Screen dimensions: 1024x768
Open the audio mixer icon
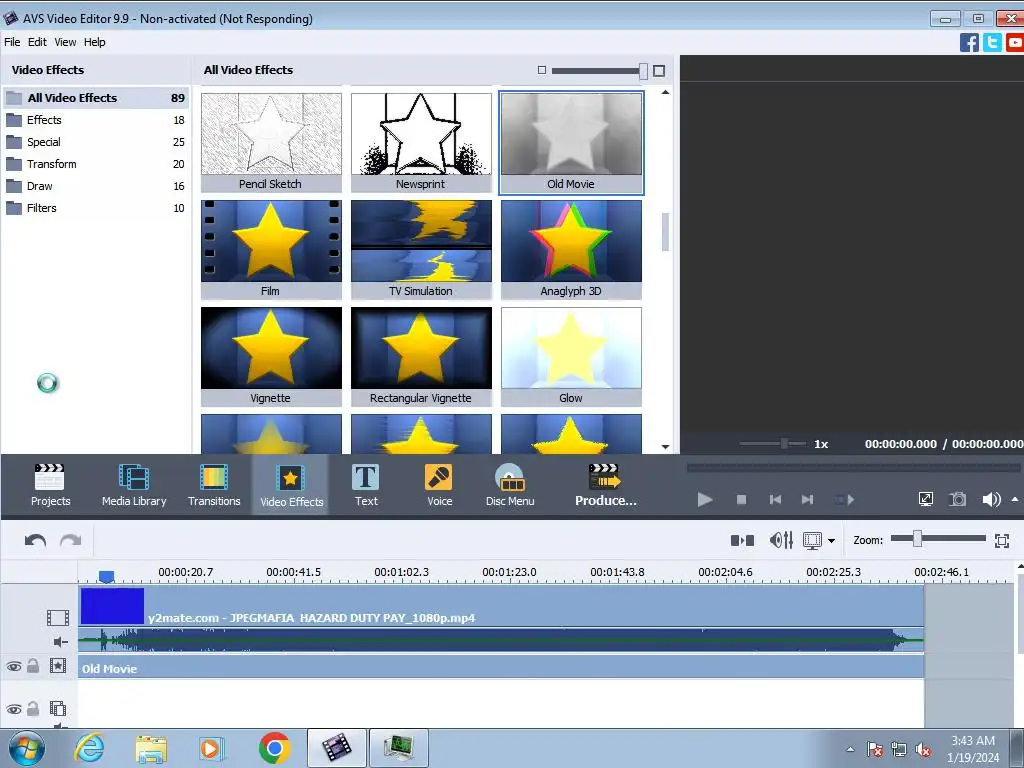781,540
